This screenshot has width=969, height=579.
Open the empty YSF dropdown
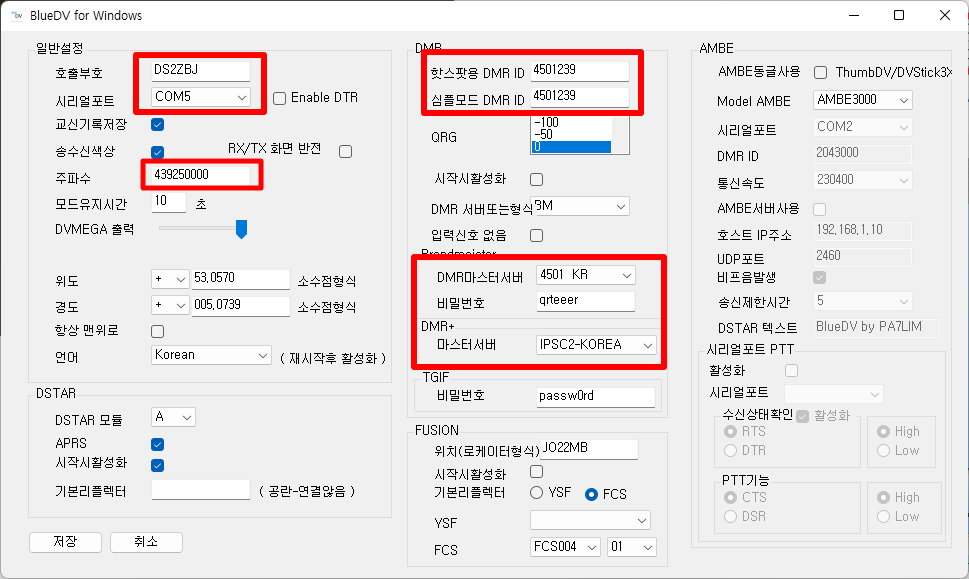590,521
